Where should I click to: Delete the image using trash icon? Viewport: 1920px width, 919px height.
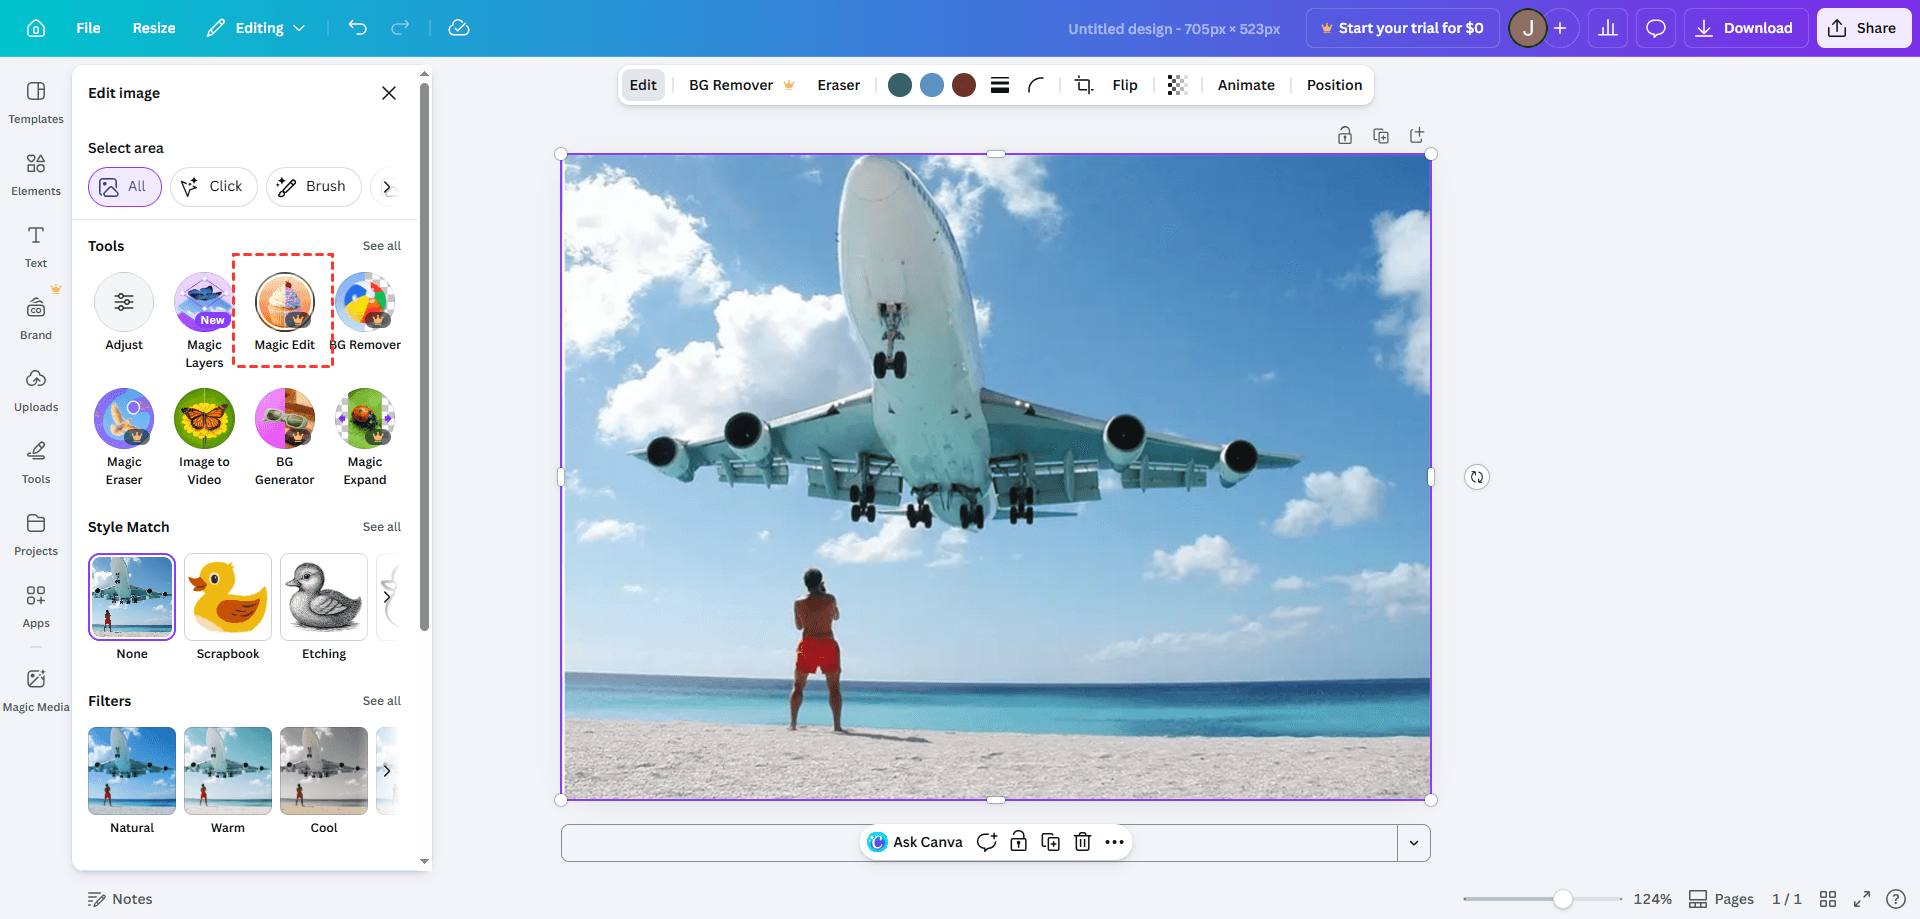click(x=1082, y=842)
